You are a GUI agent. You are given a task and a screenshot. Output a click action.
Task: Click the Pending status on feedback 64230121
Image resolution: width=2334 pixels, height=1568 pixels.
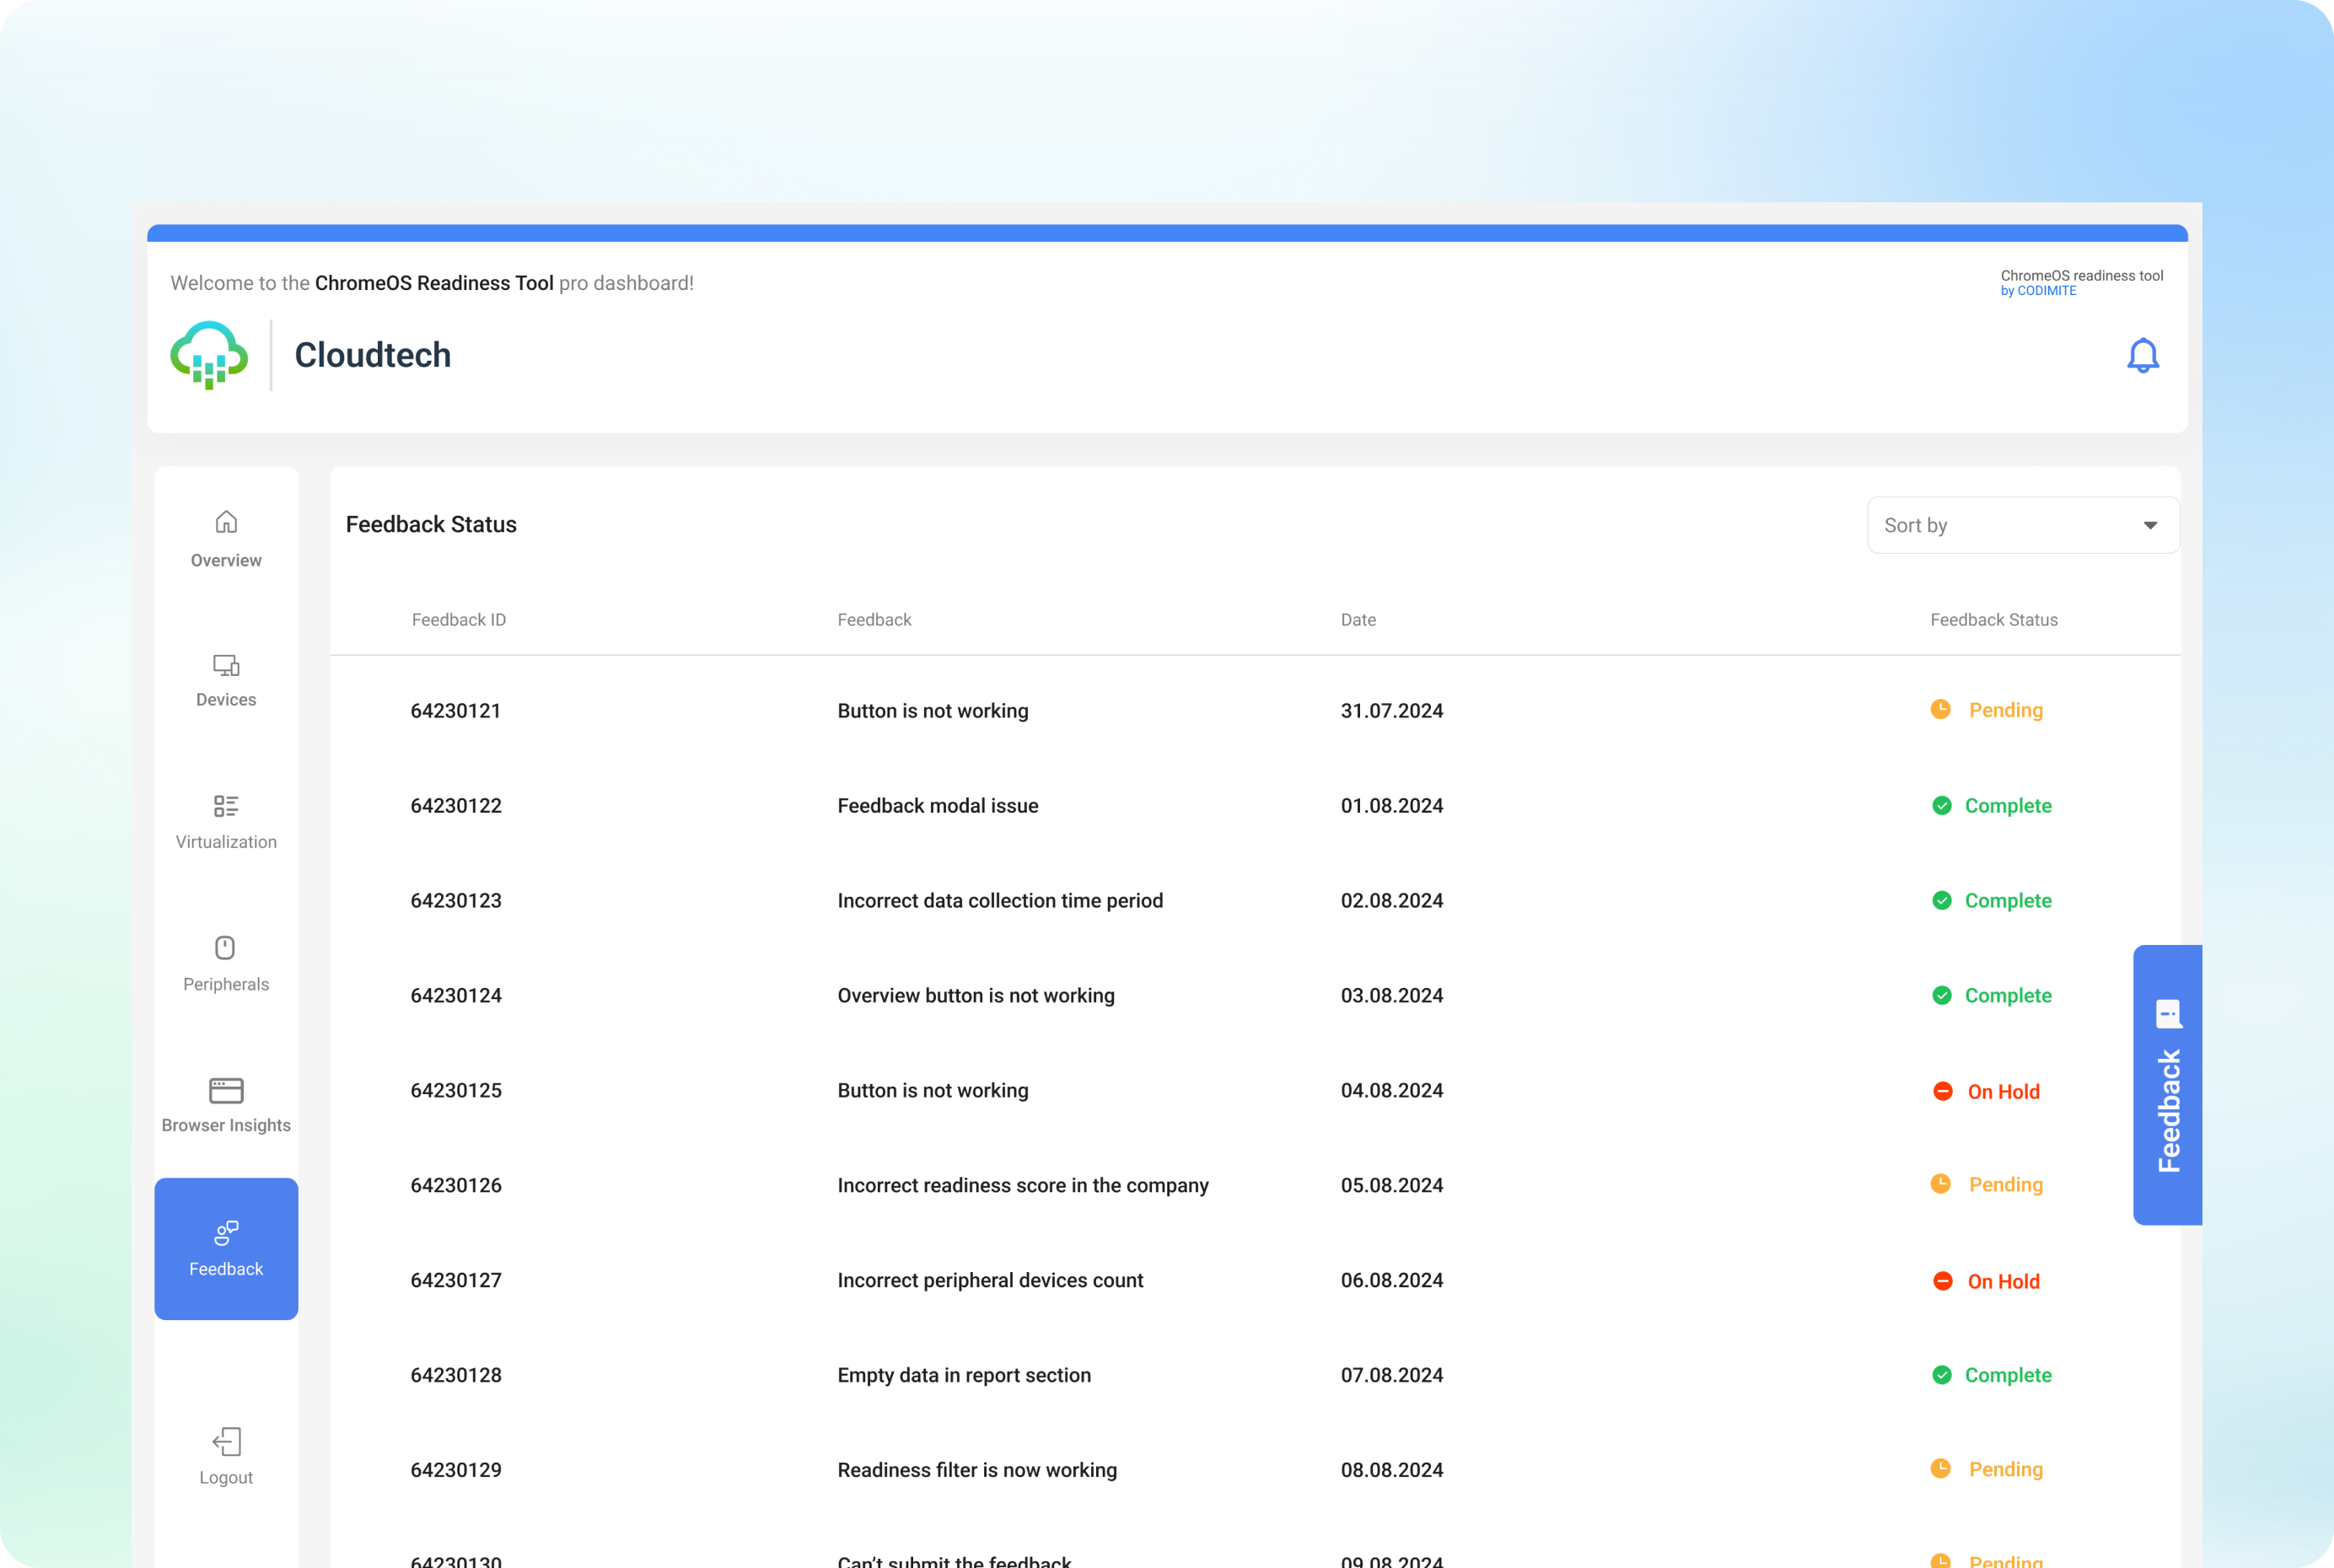point(2005,710)
